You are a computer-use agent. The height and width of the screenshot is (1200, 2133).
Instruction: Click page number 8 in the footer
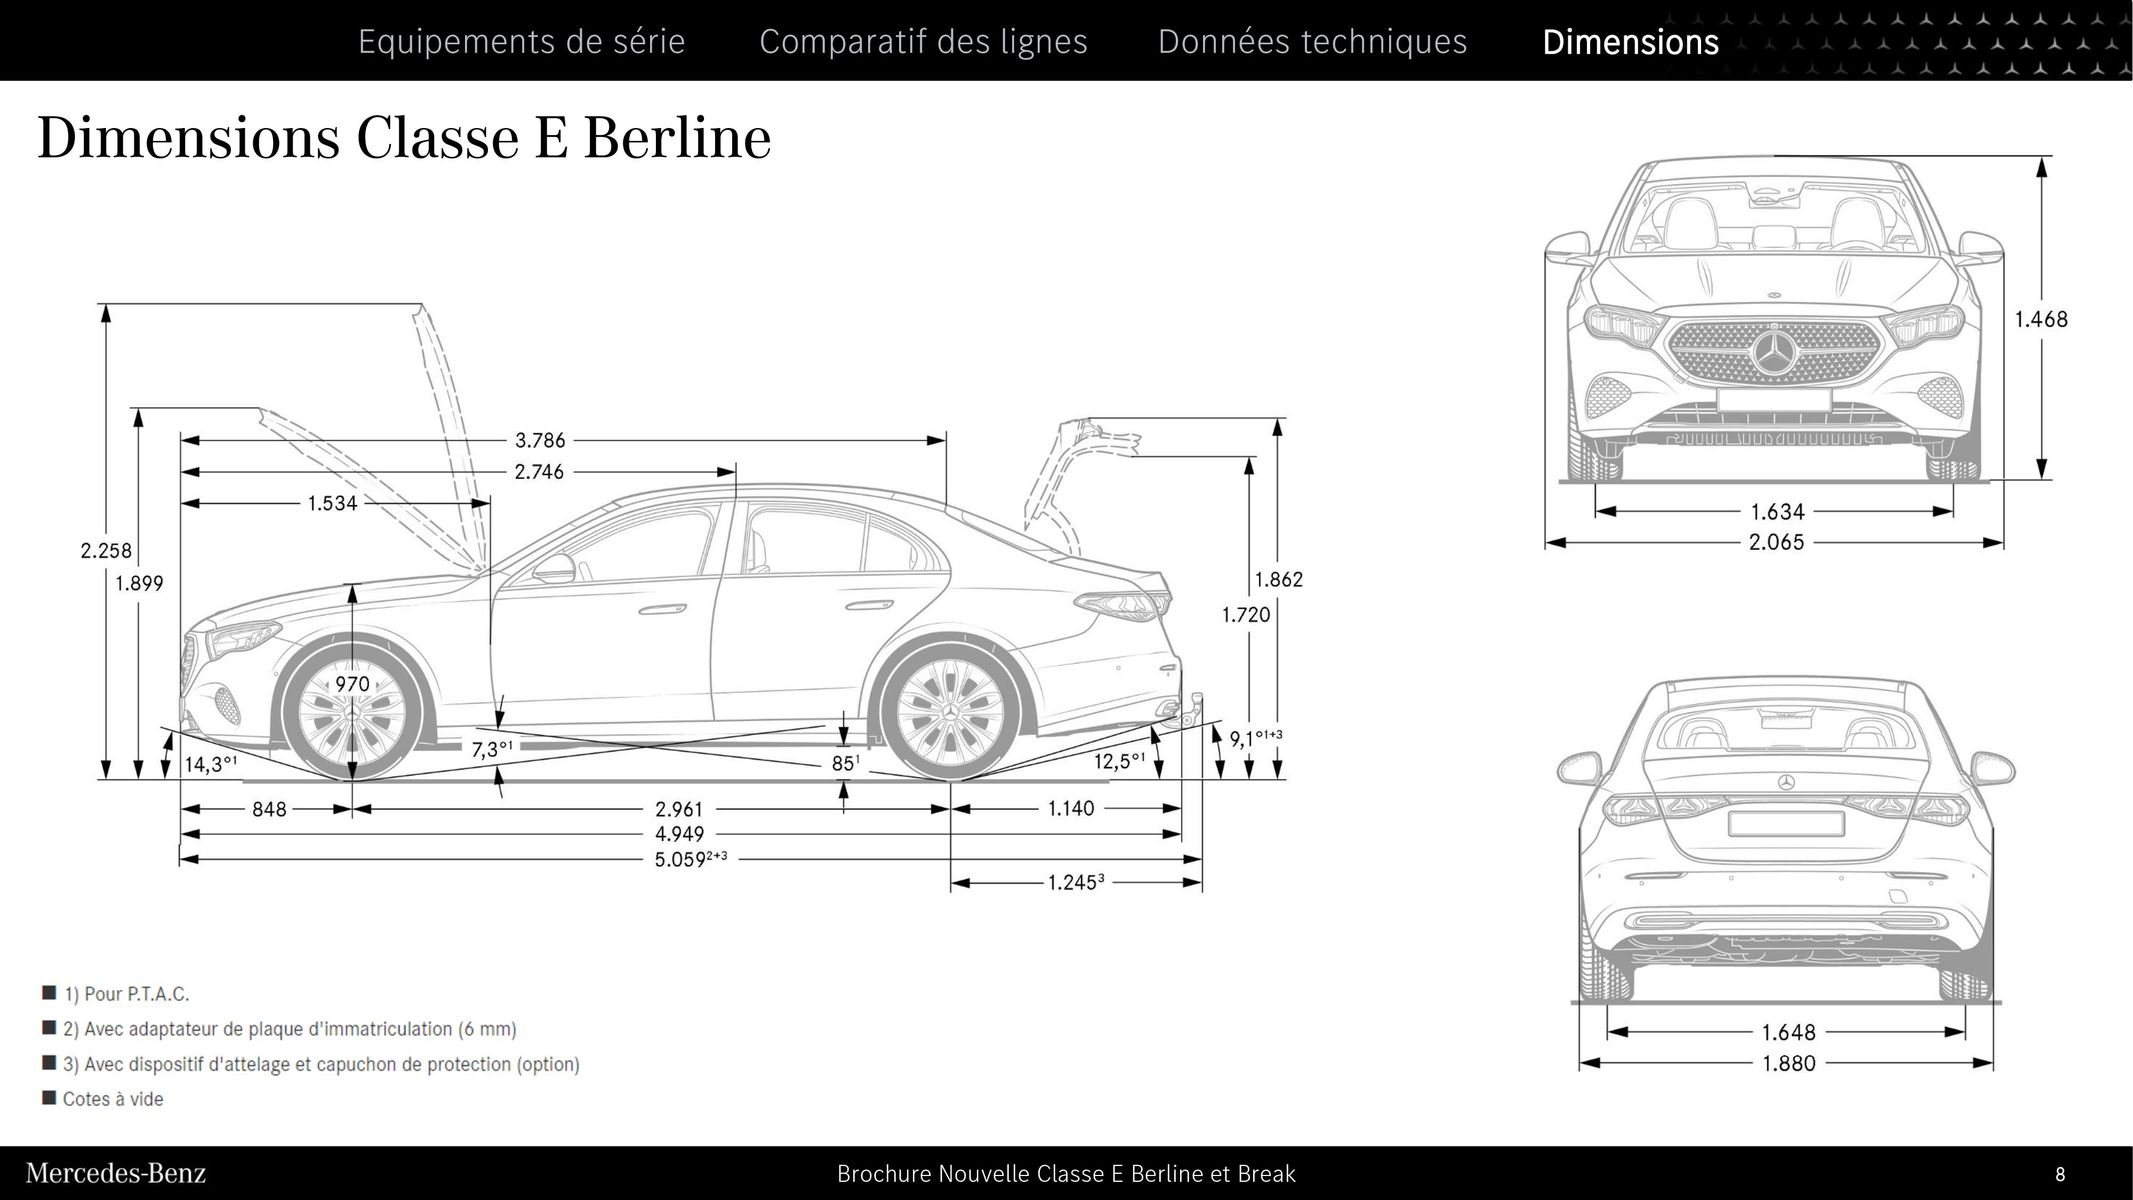pyautogui.click(x=2061, y=1174)
